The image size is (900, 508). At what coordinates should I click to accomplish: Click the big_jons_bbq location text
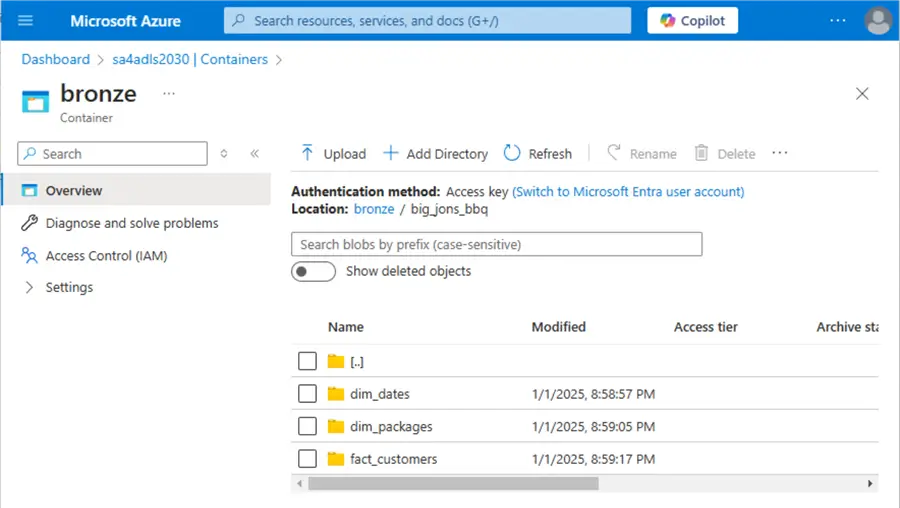tap(449, 209)
